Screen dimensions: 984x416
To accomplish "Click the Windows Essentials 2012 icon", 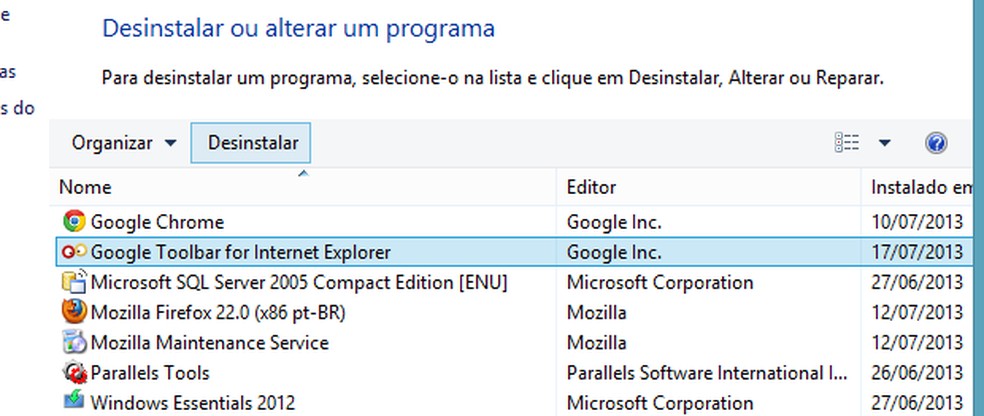I will click(x=74, y=403).
